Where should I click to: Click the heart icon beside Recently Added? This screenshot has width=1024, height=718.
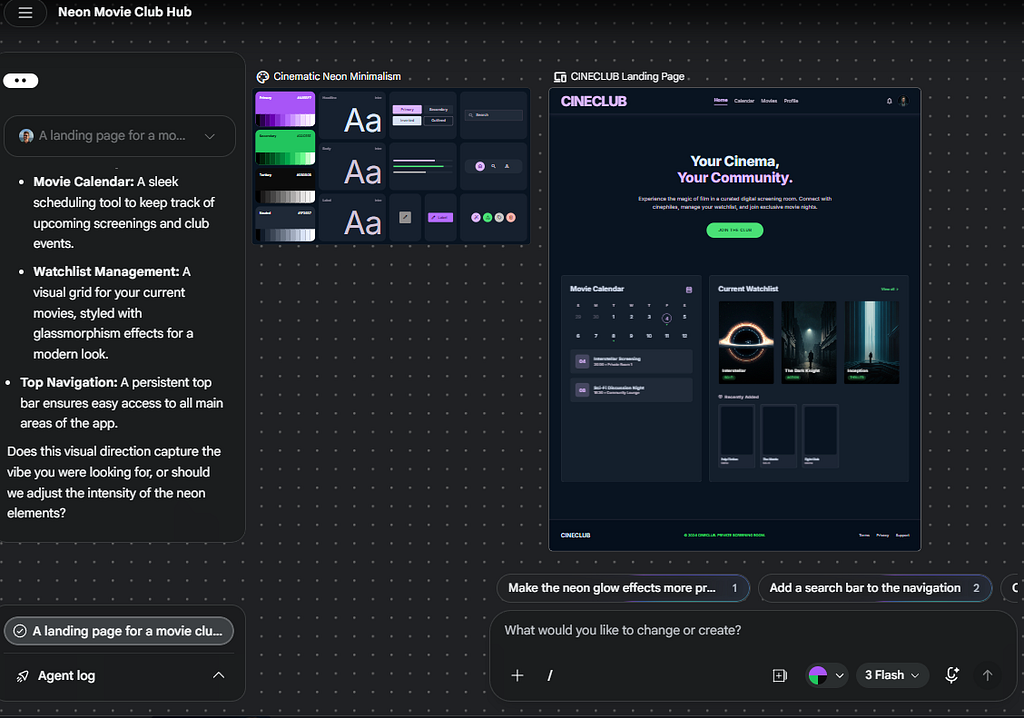tap(720, 397)
